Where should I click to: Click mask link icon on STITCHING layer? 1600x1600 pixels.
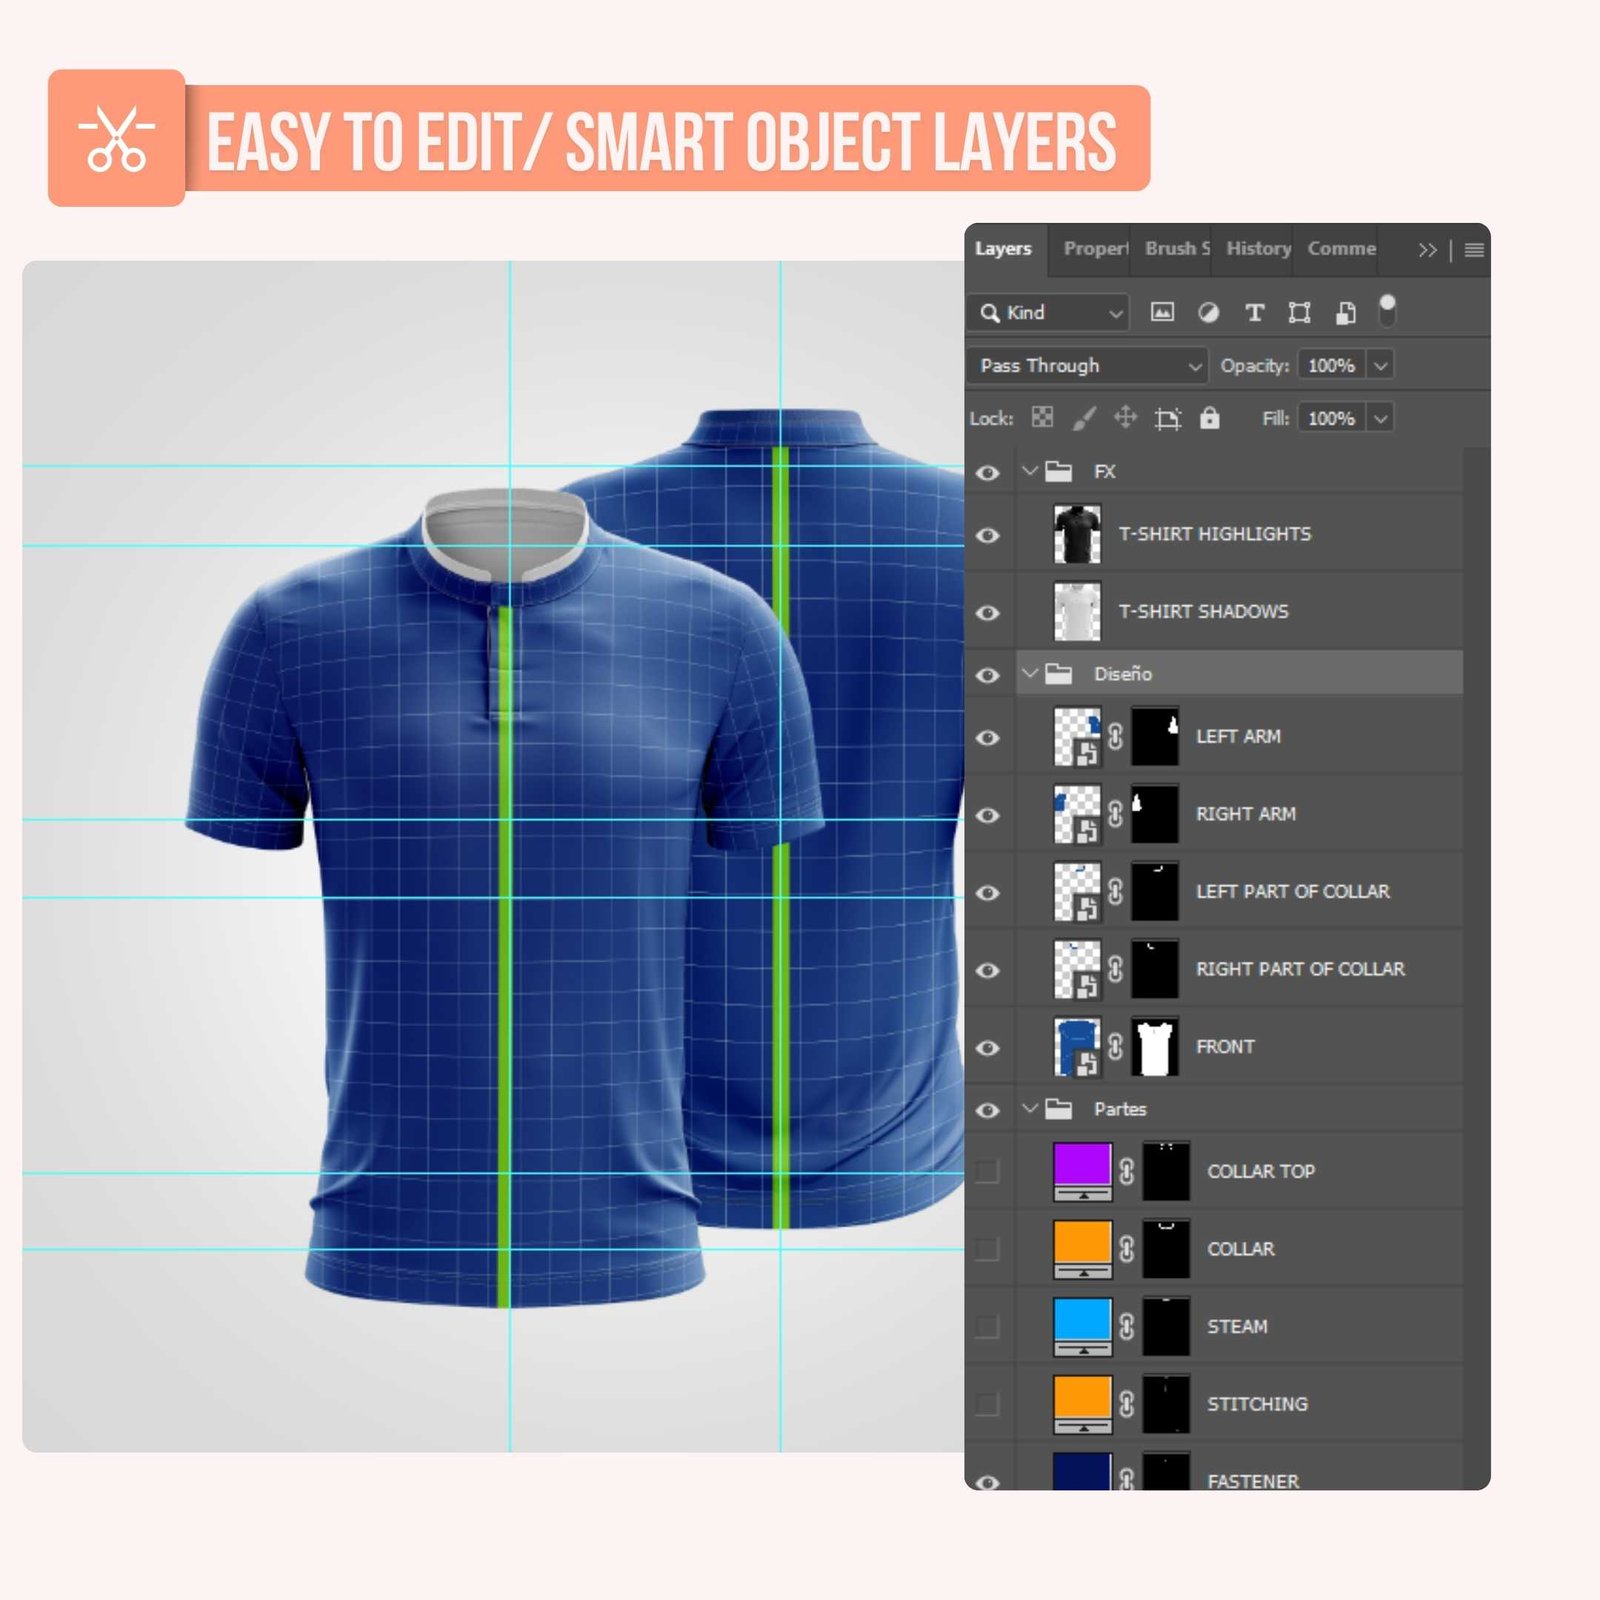pyautogui.click(x=1127, y=1404)
